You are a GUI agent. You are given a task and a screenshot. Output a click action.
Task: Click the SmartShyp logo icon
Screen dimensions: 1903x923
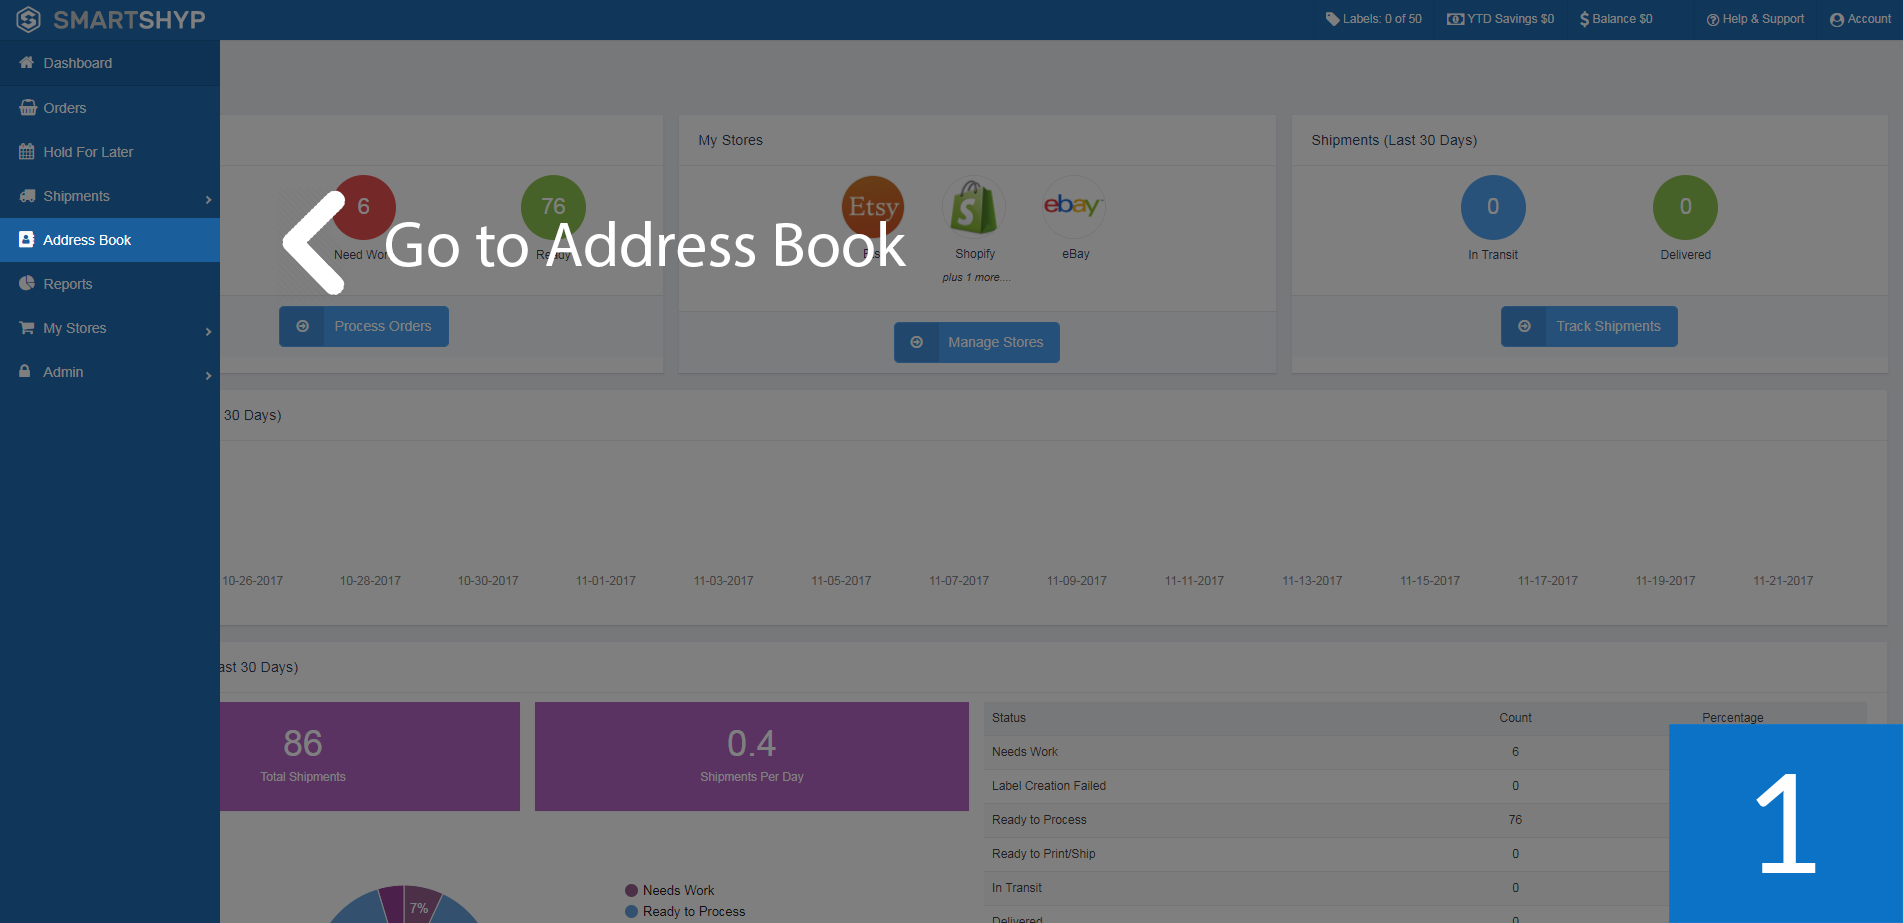click(28, 19)
